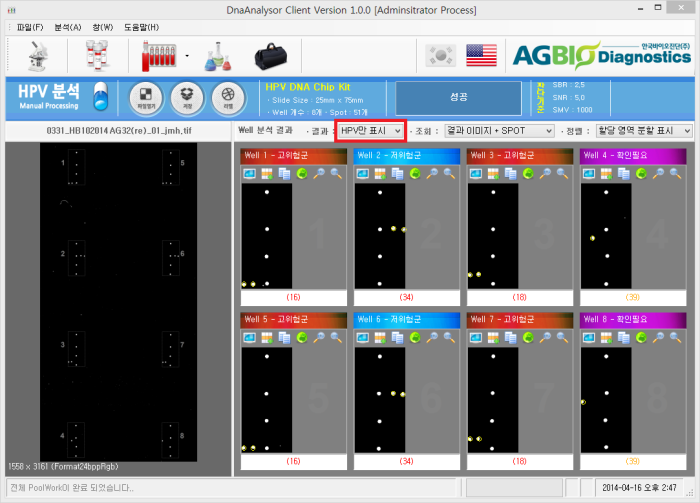The image size is (700, 503).
Task: Select the Well 7 - 고위험군 header
Action: click(520, 320)
